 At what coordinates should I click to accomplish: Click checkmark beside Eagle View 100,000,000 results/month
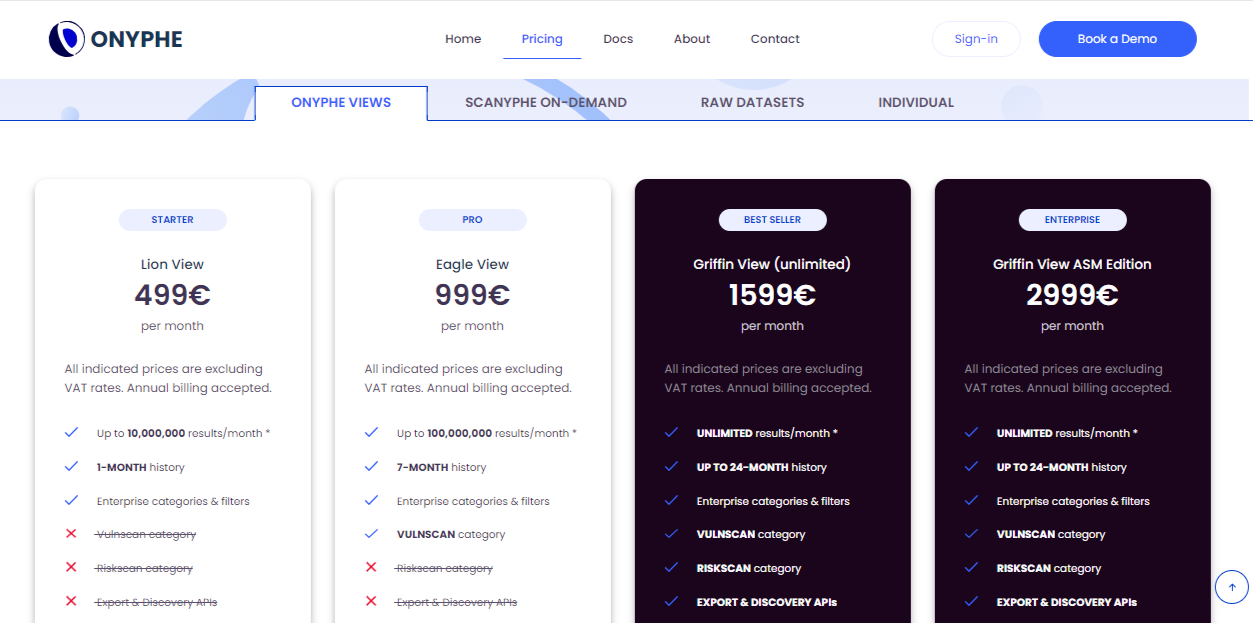pyautogui.click(x=371, y=433)
